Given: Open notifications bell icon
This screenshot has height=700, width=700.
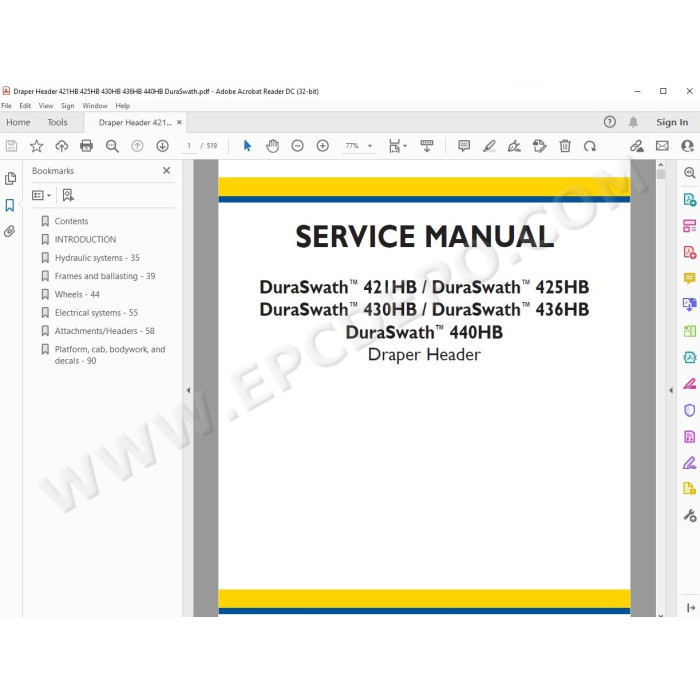Looking at the screenshot, I should (x=633, y=122).
